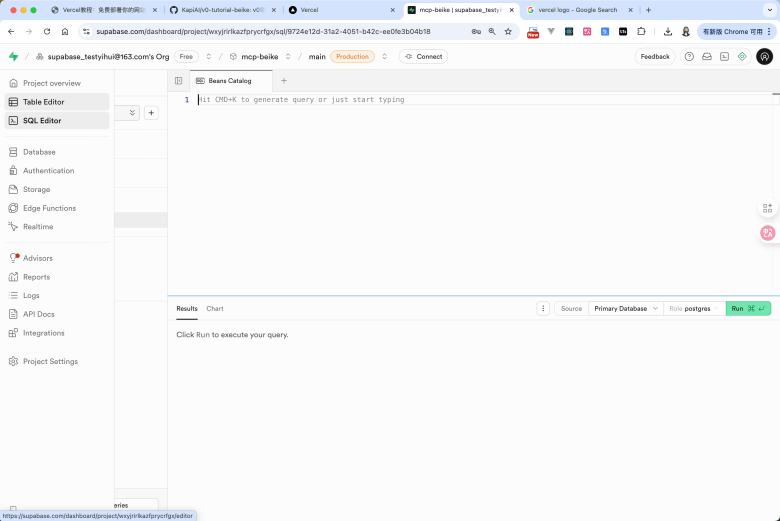Click the Supabase logo icon

13,57
